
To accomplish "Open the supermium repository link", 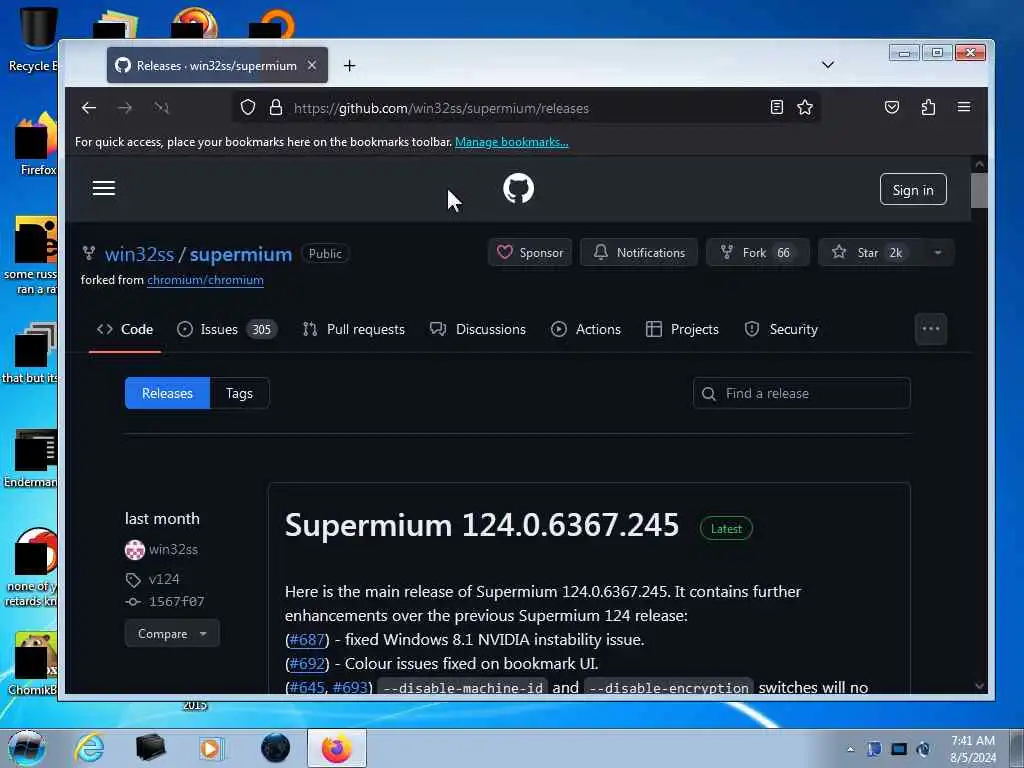I will 240,254.
